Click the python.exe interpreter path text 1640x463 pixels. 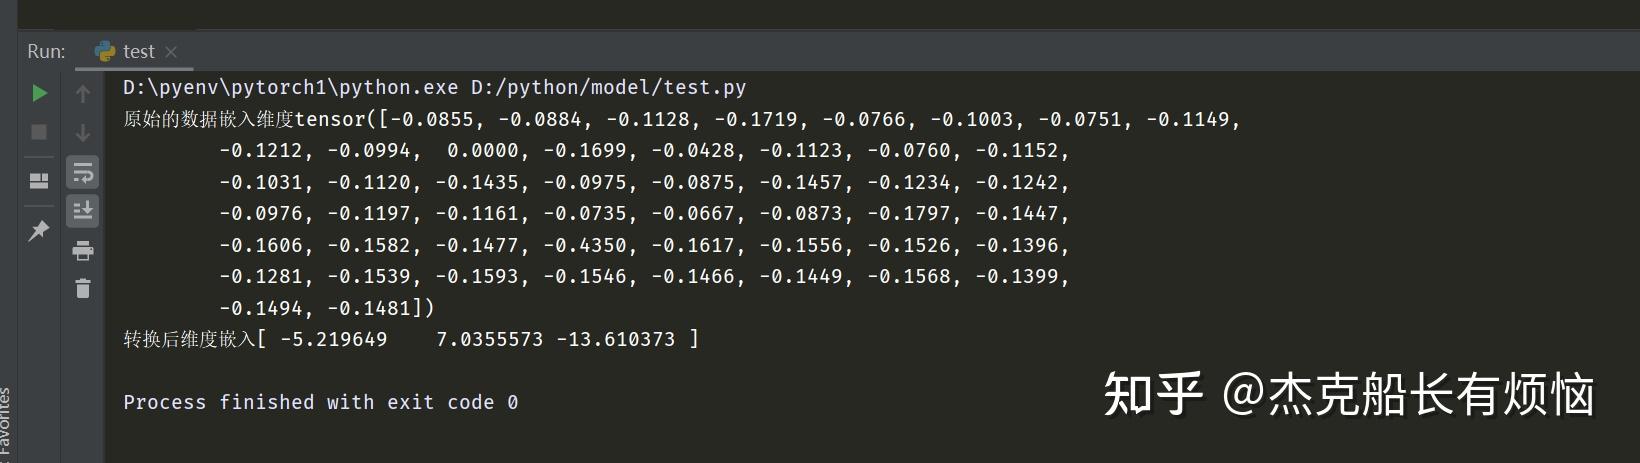[290, 87]
